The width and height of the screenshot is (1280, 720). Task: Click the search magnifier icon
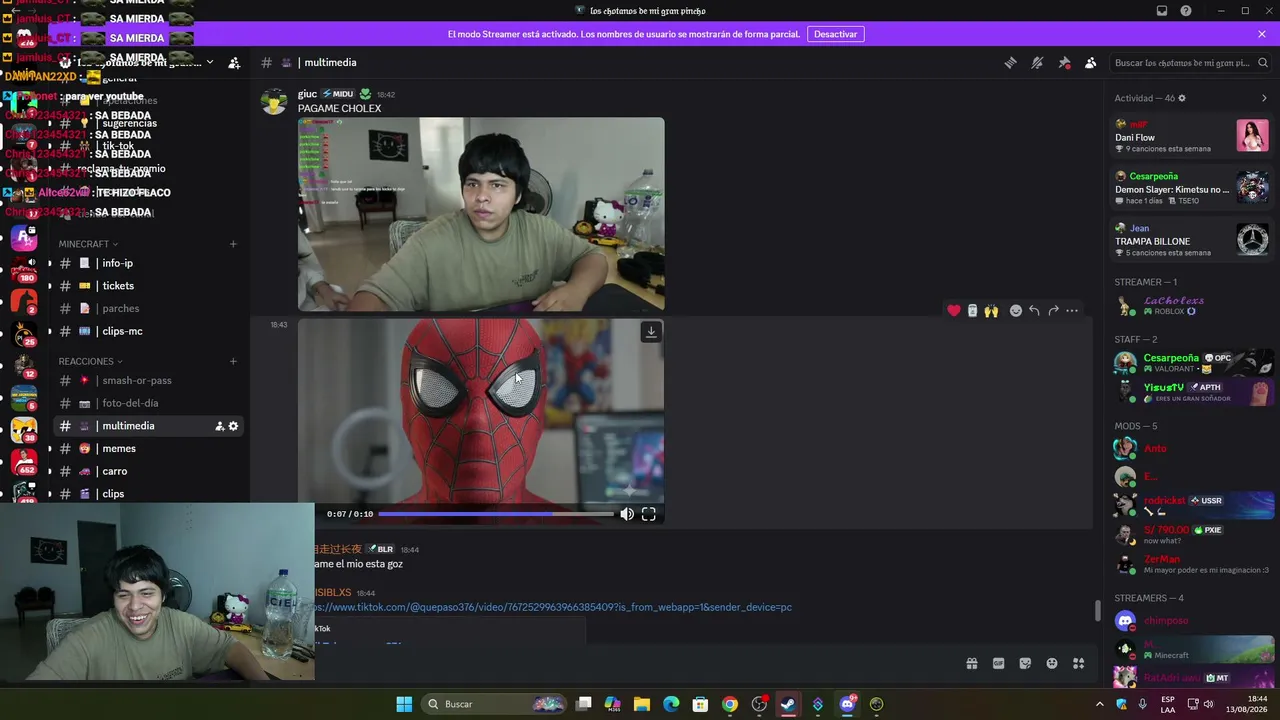(x=1263, y=63)
